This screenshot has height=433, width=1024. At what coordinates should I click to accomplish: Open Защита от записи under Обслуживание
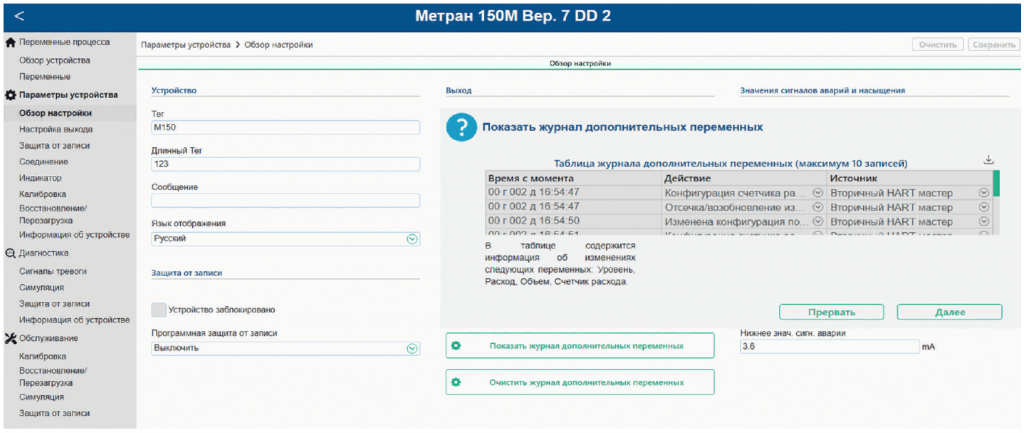[55, 413]
